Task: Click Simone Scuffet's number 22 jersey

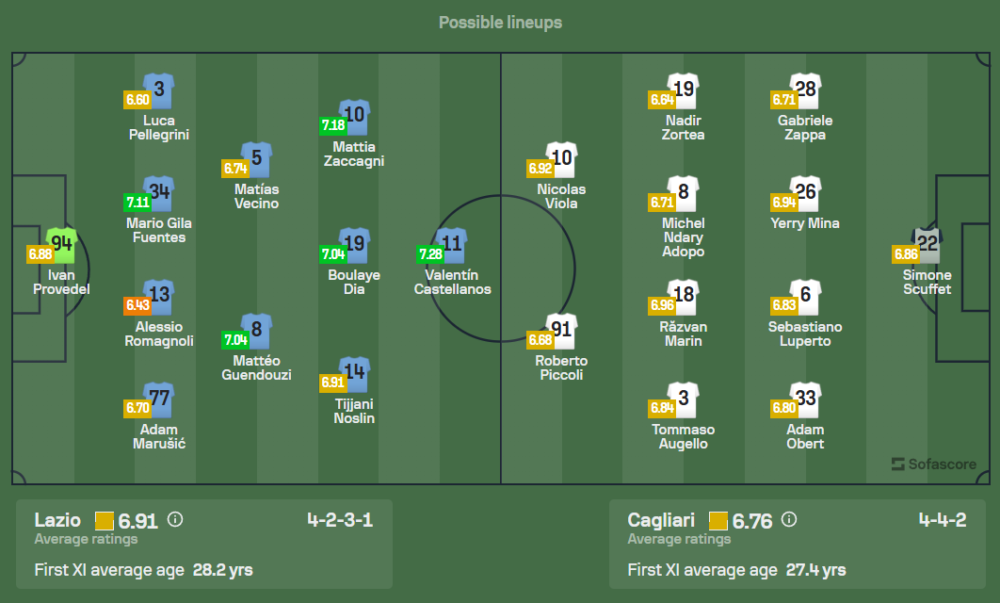Action: pyautogui.click(x=927, y=244)
